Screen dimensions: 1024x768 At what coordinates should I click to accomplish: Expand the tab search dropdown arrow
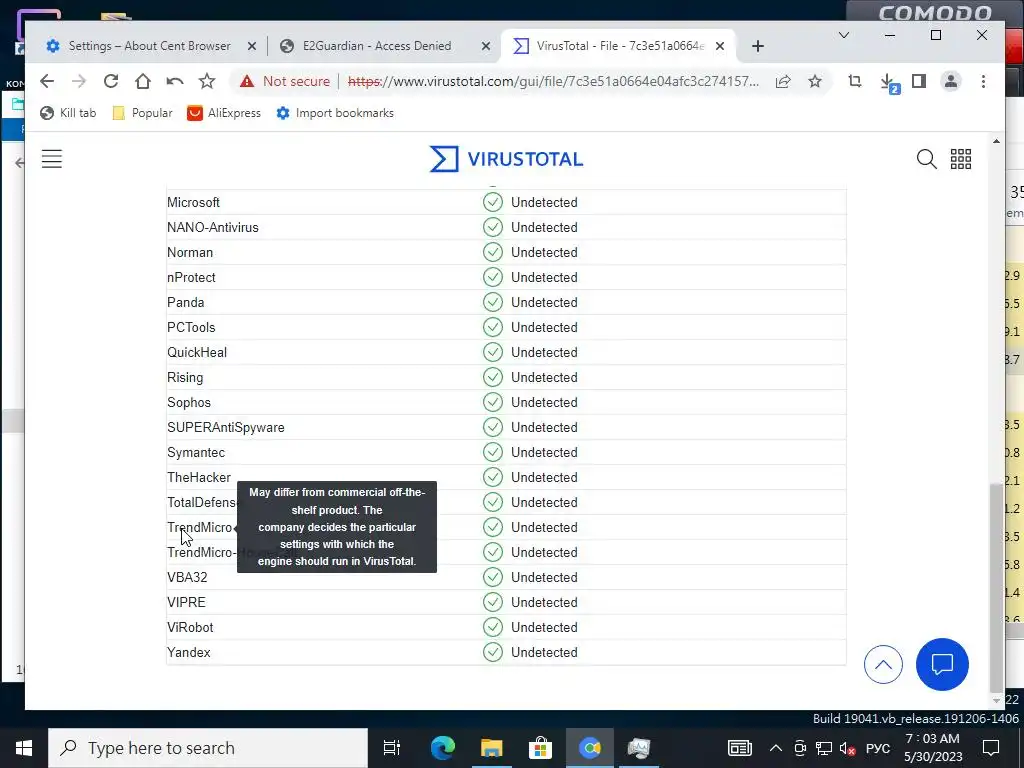tap(844, 35)
